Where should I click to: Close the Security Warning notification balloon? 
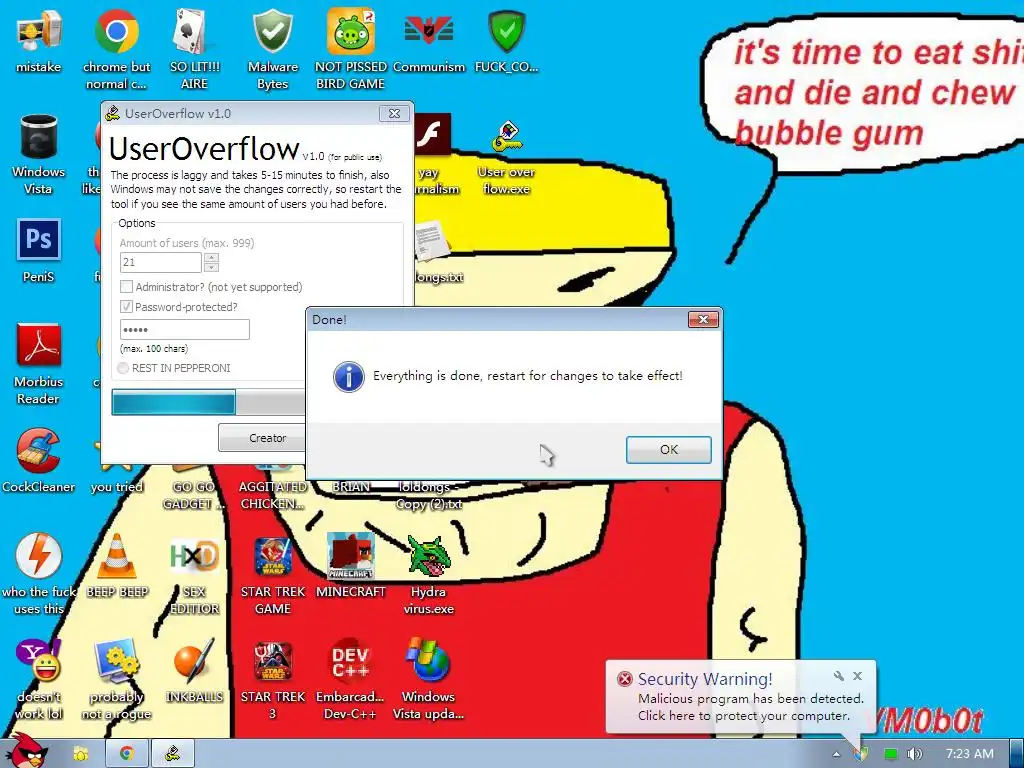[857, 676]
